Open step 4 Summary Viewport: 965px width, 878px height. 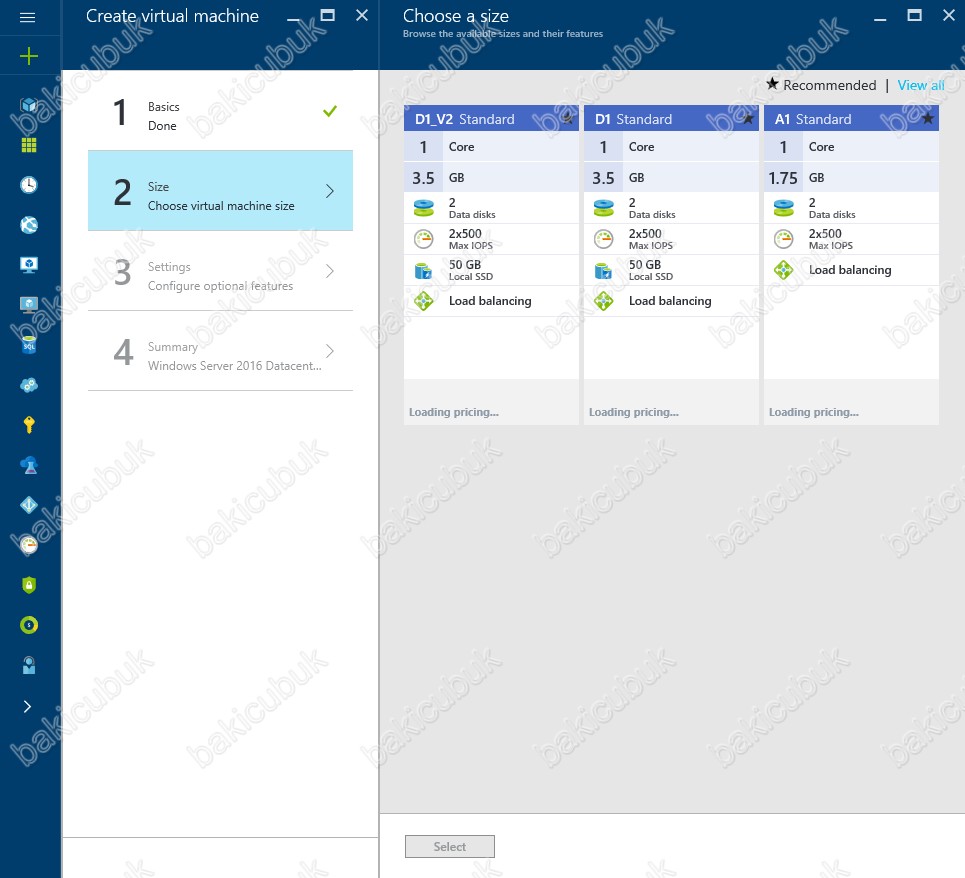pyautogui.click(x=220, y=351)
